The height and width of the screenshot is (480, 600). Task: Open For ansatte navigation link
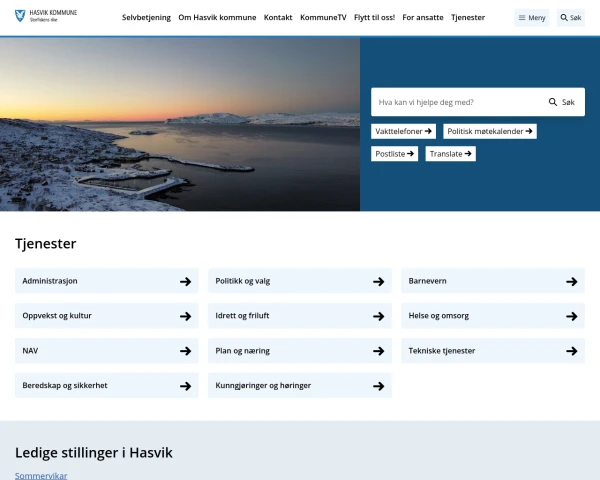click(x=423, y=18)
